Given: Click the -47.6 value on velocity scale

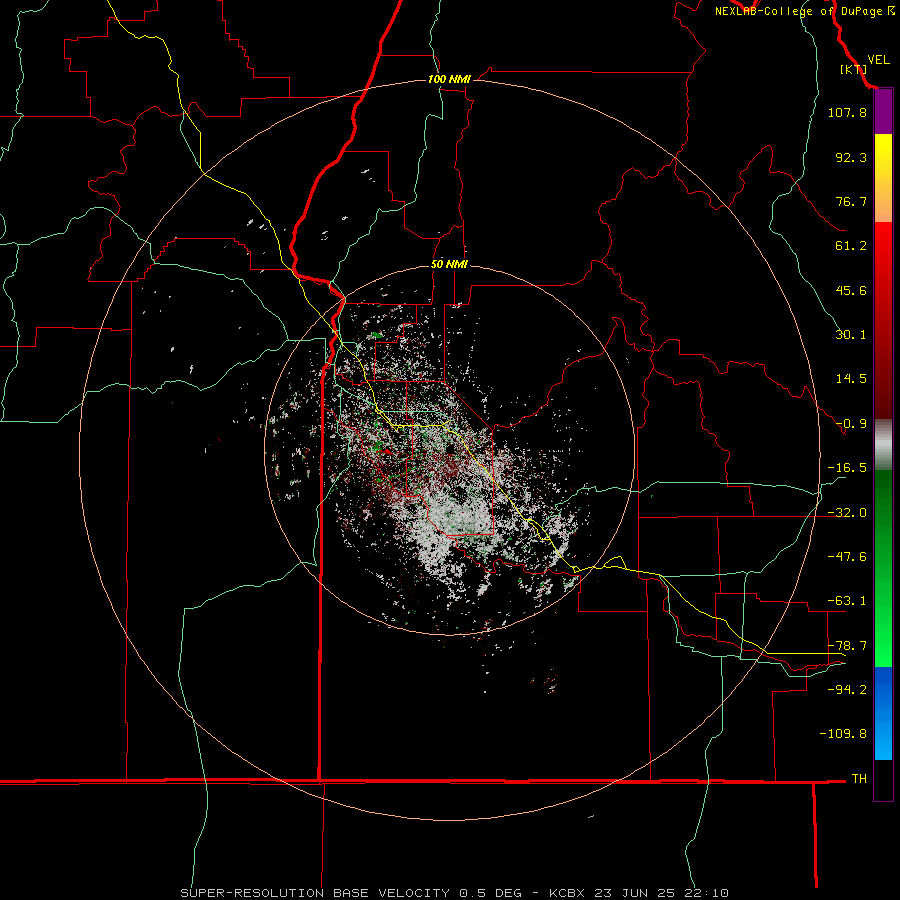Looking at the screenshot, I should click(x=847, y=557).
